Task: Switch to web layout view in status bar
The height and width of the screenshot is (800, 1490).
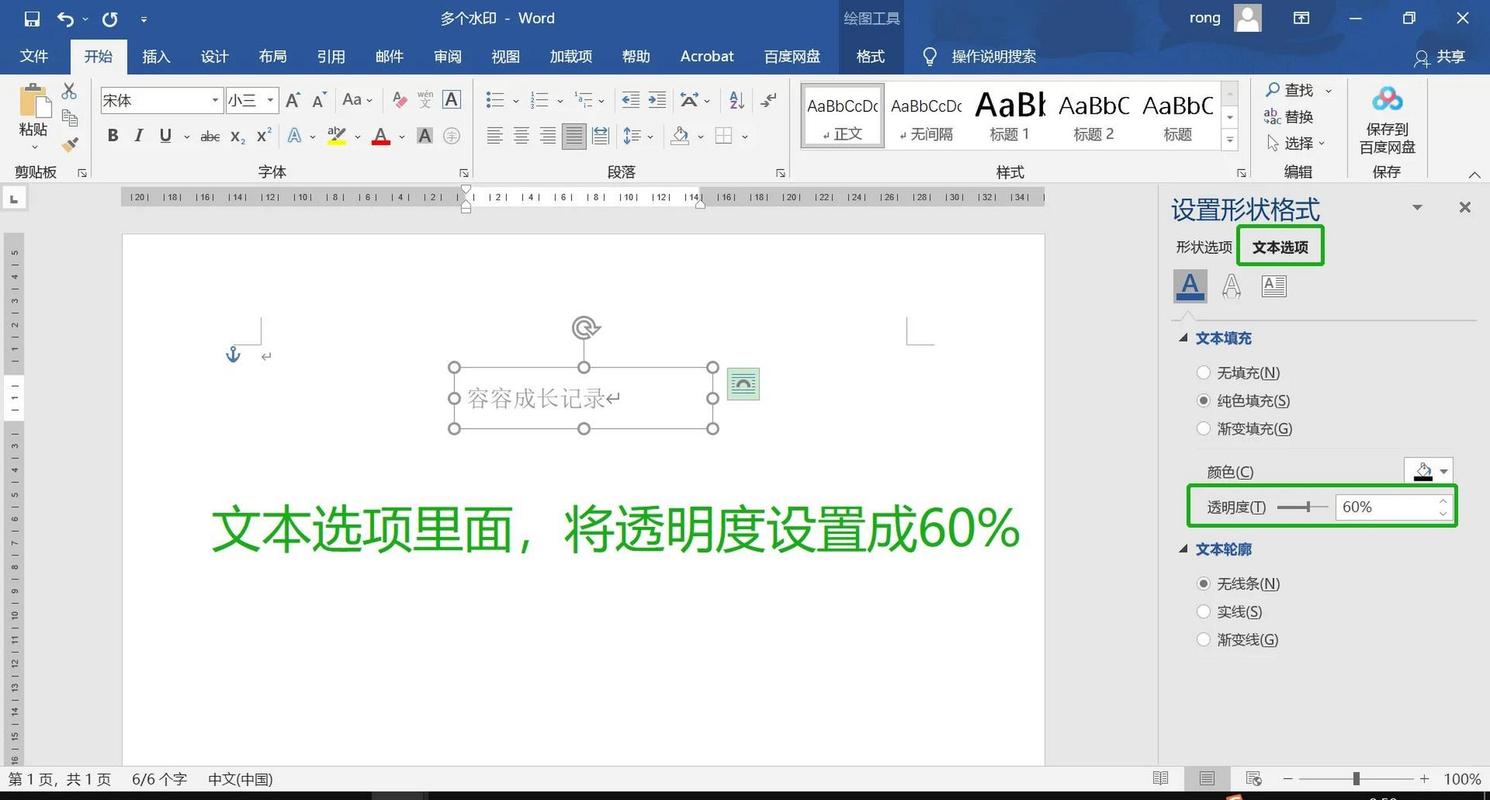Action: tap(1253, 779)
